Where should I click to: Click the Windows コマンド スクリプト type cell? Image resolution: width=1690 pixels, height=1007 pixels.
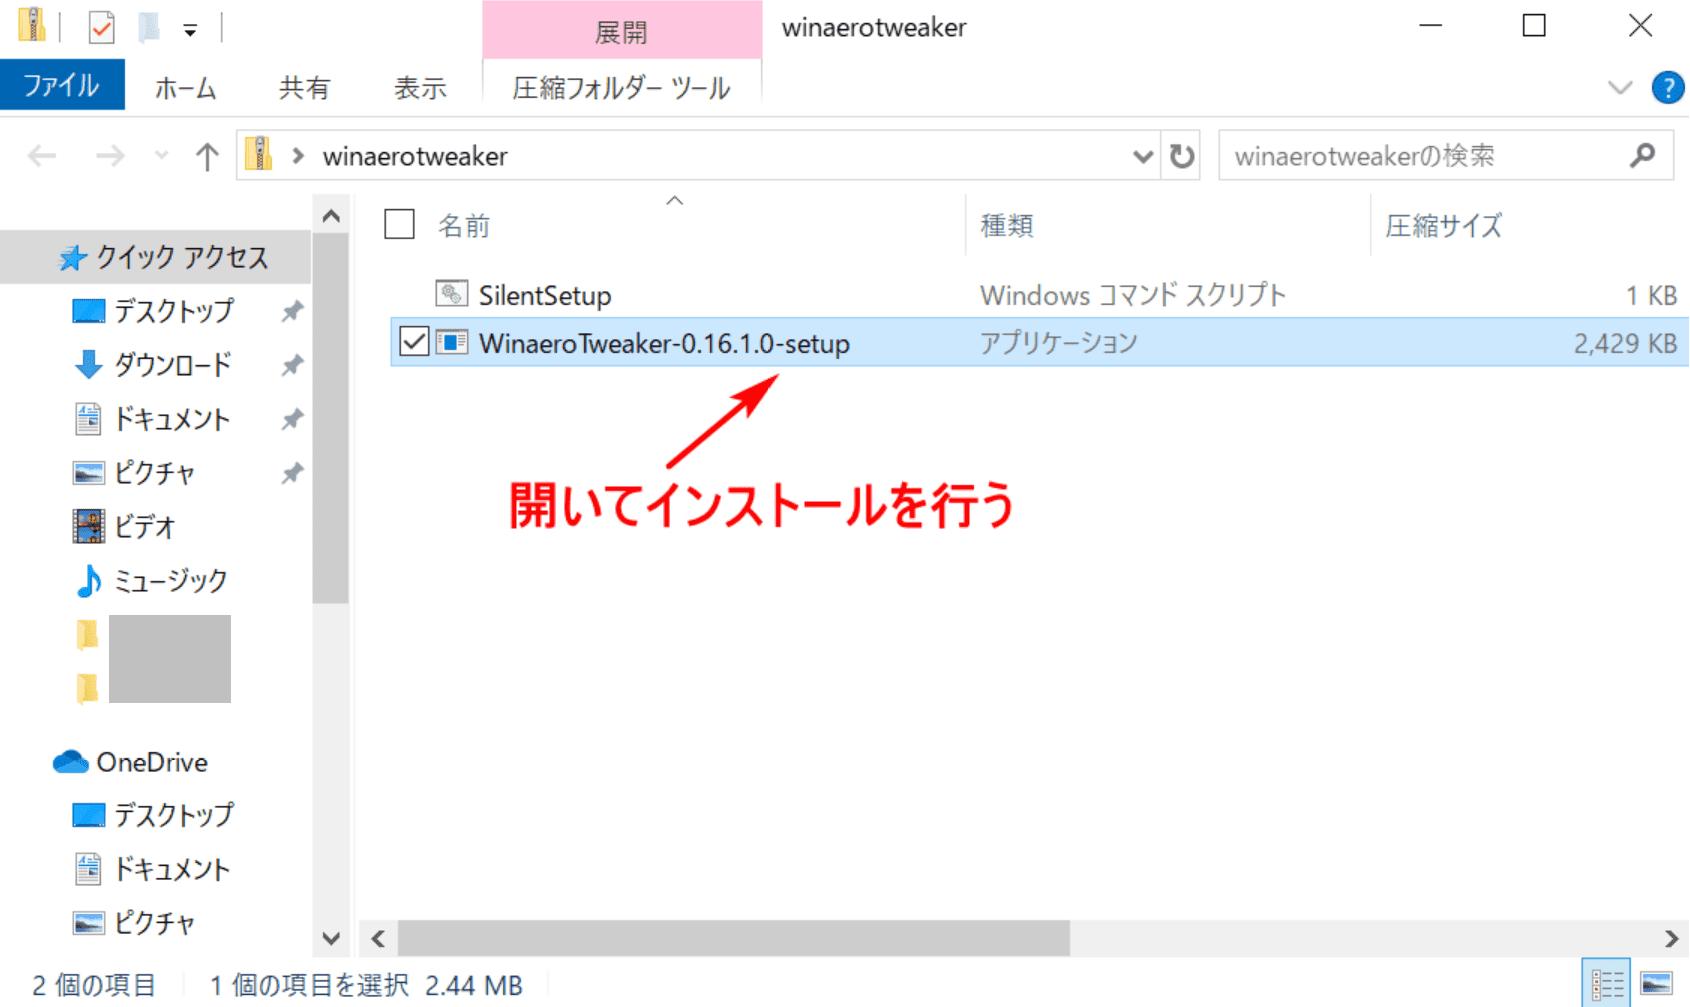tap(1132, 296)
